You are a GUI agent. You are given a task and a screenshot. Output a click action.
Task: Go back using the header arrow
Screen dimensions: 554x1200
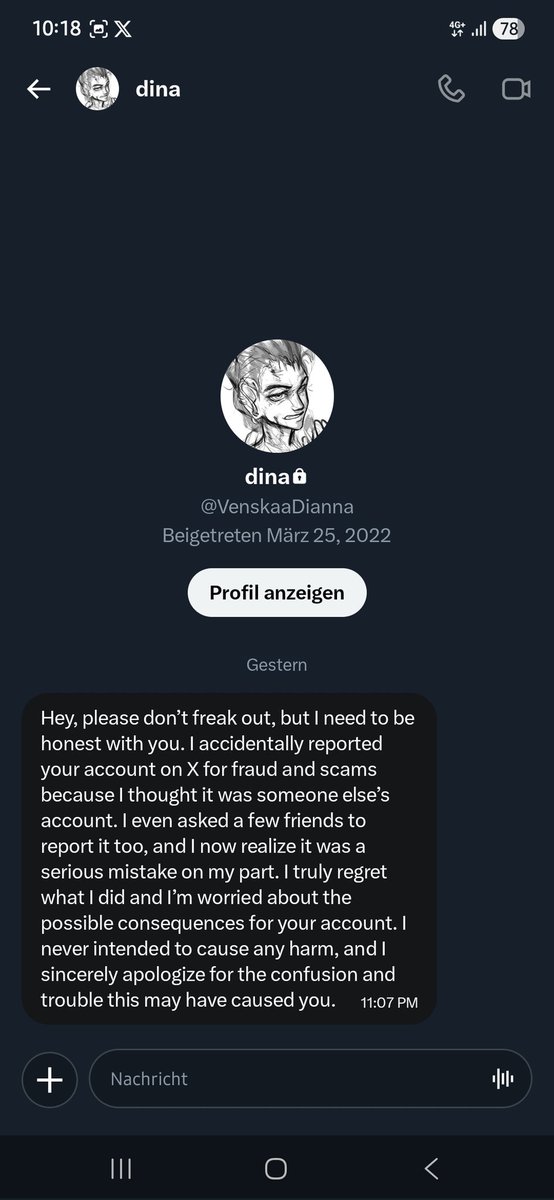(x=38, y=89)
